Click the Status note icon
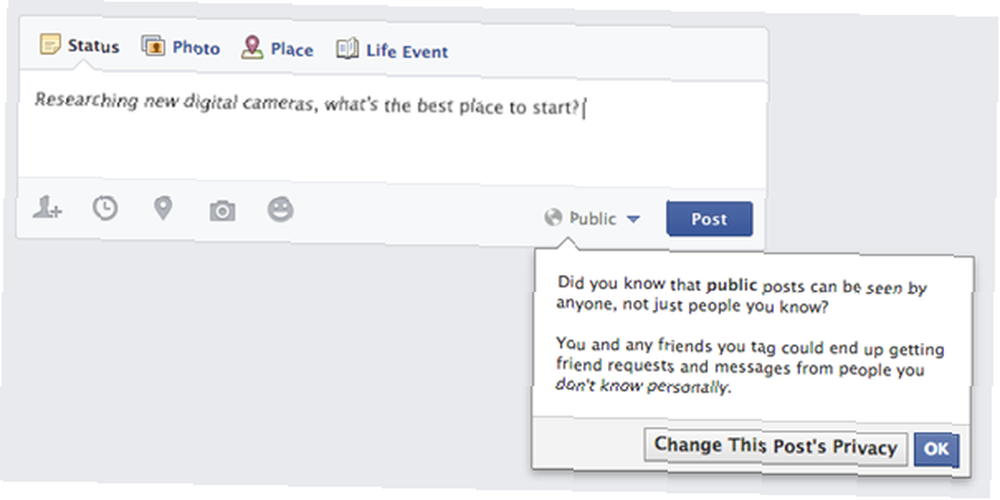 [50, 44]
